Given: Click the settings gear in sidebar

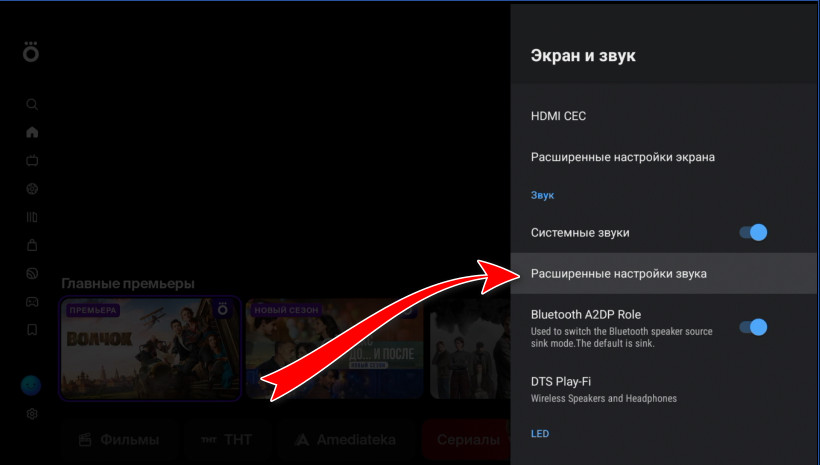Looking at the screenshot, I should pyautogui.click(x=32, y=413).
